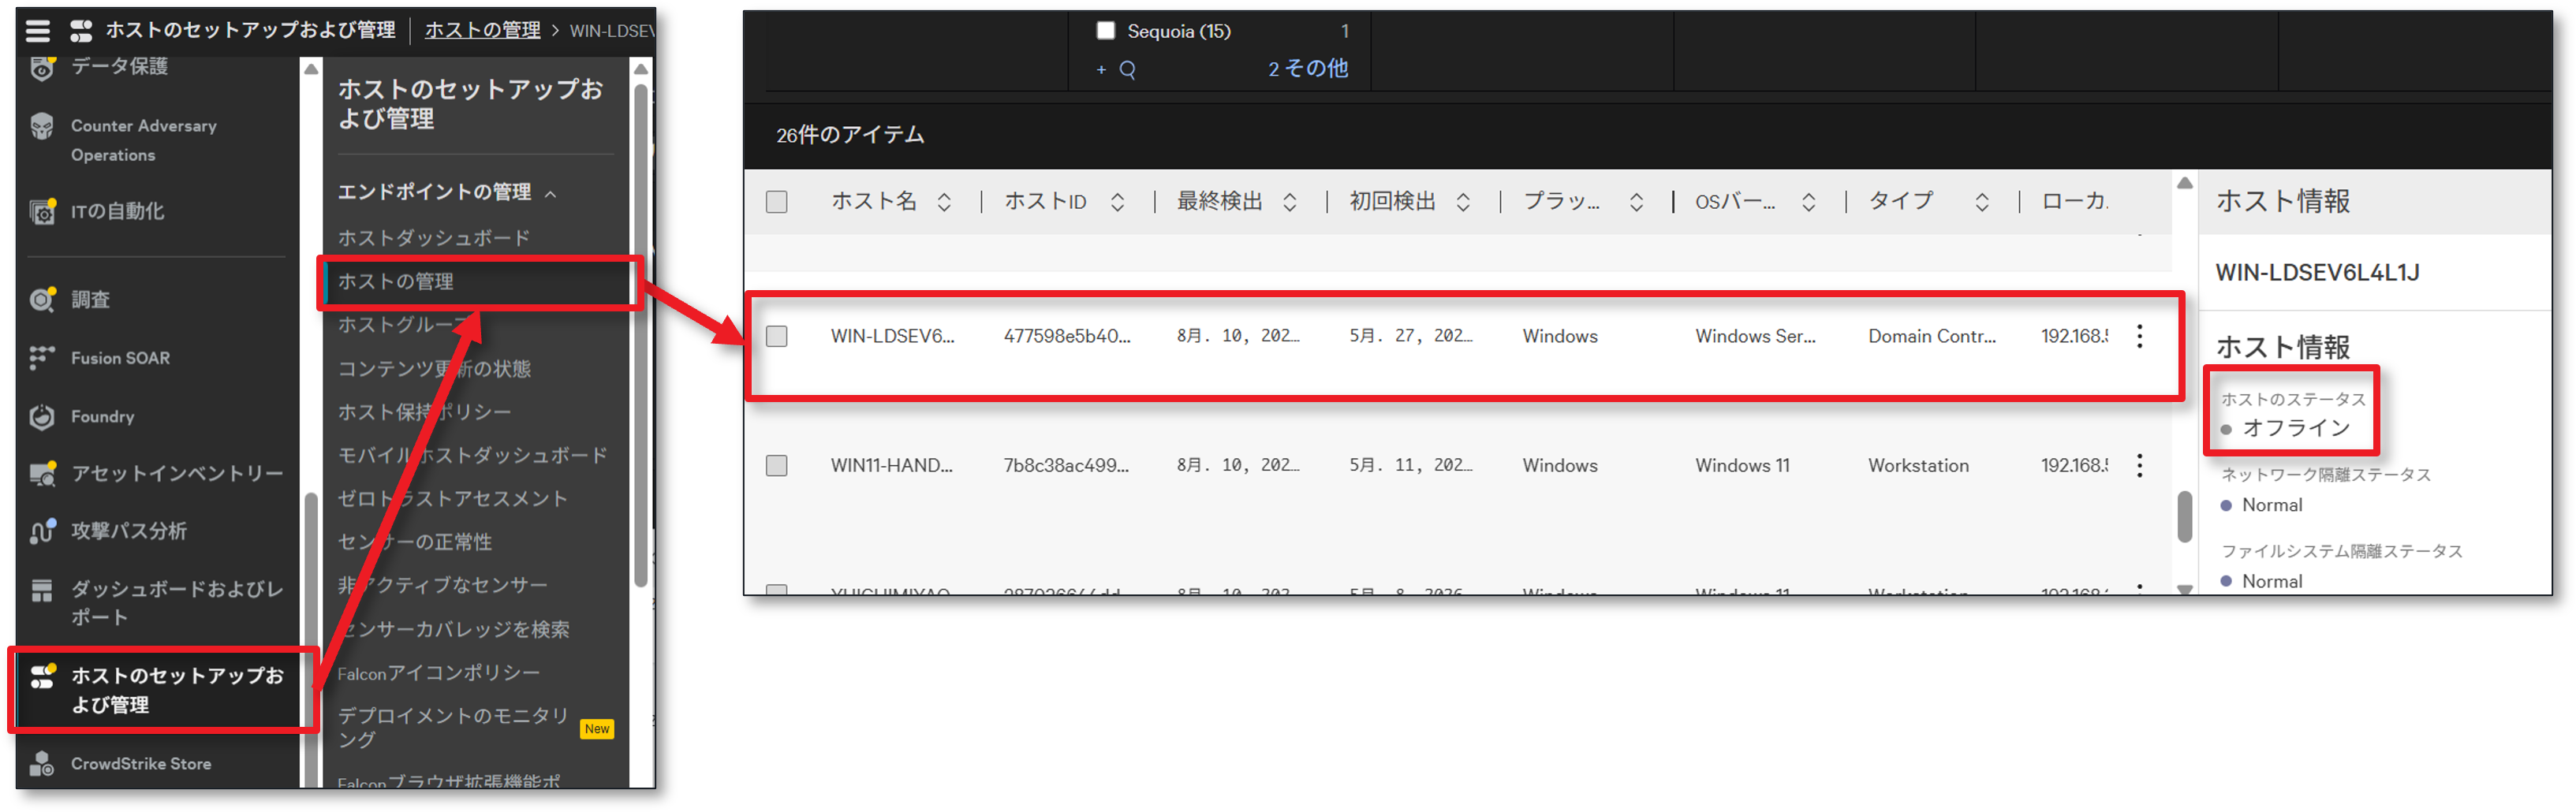Open センサーカバレッジを検索 menu item

tap(454, 629)
